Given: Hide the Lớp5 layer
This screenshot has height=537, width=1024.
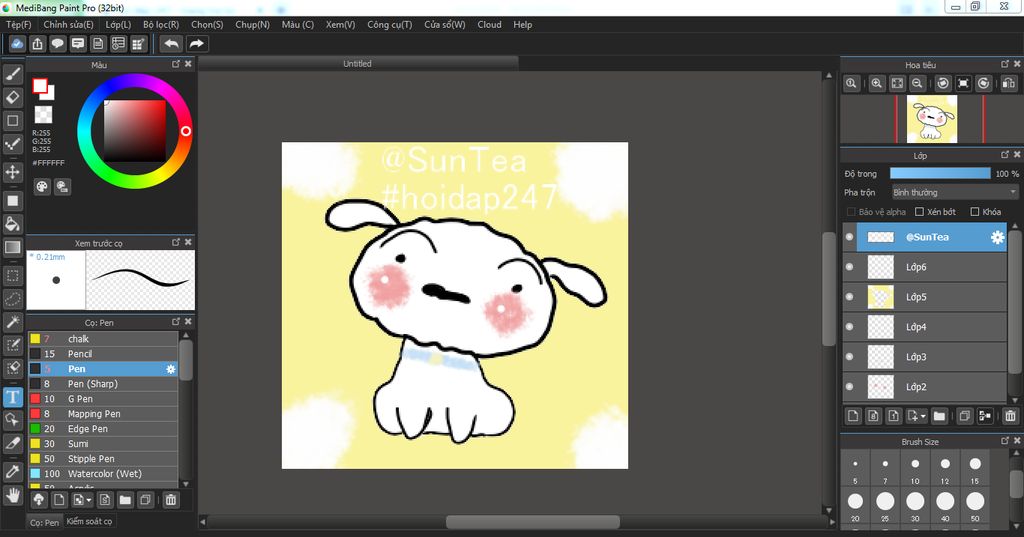Looking at the screenshot, I should coord(850,297).
